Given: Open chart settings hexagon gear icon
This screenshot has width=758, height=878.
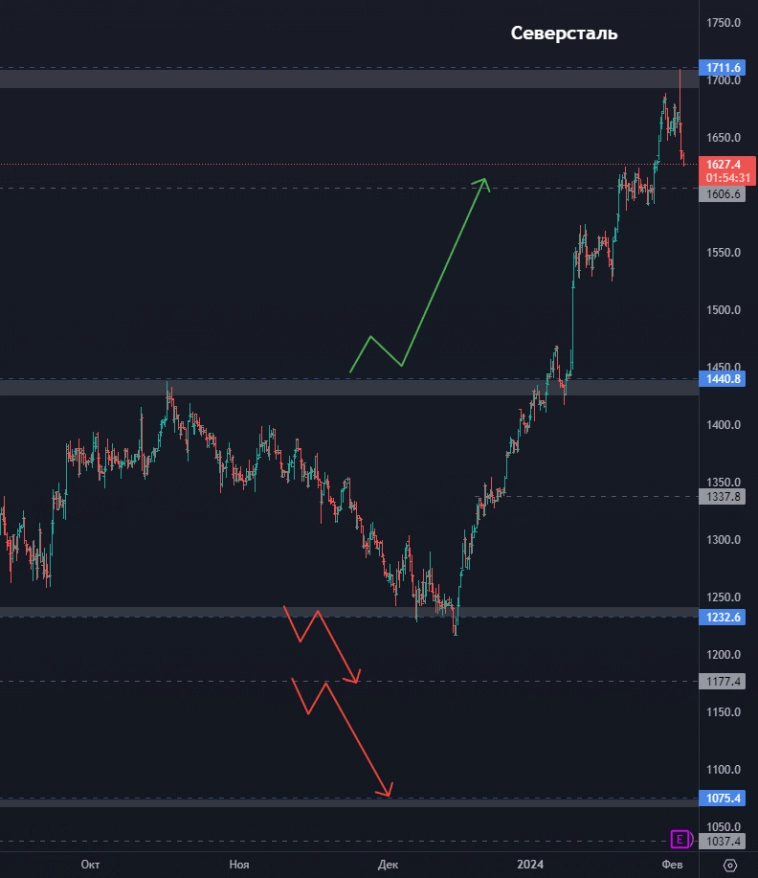Looking at the screenshot, I should pyautogui.click(x=730, y=865).
